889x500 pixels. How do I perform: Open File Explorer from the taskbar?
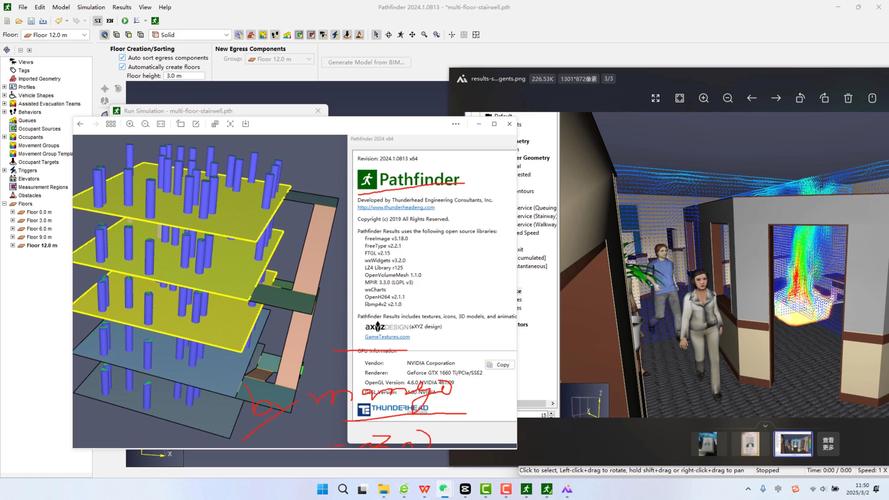383,489
